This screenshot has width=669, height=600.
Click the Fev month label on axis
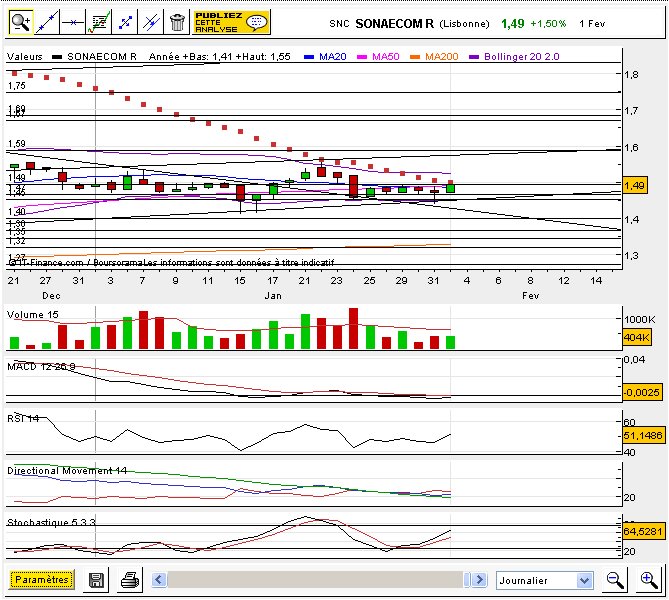tap(531, 296)
